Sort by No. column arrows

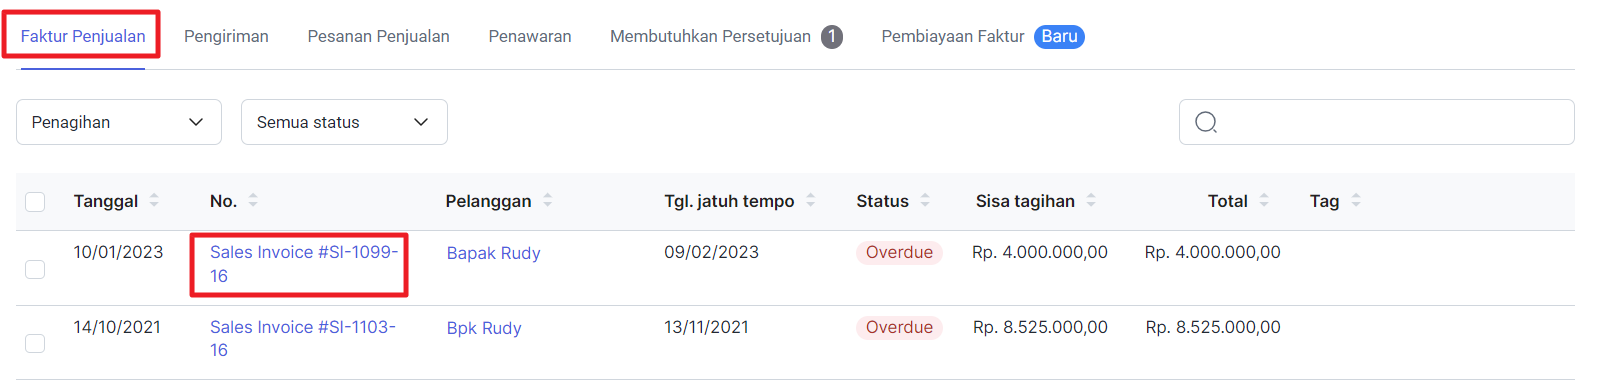[x=253, y=201]
